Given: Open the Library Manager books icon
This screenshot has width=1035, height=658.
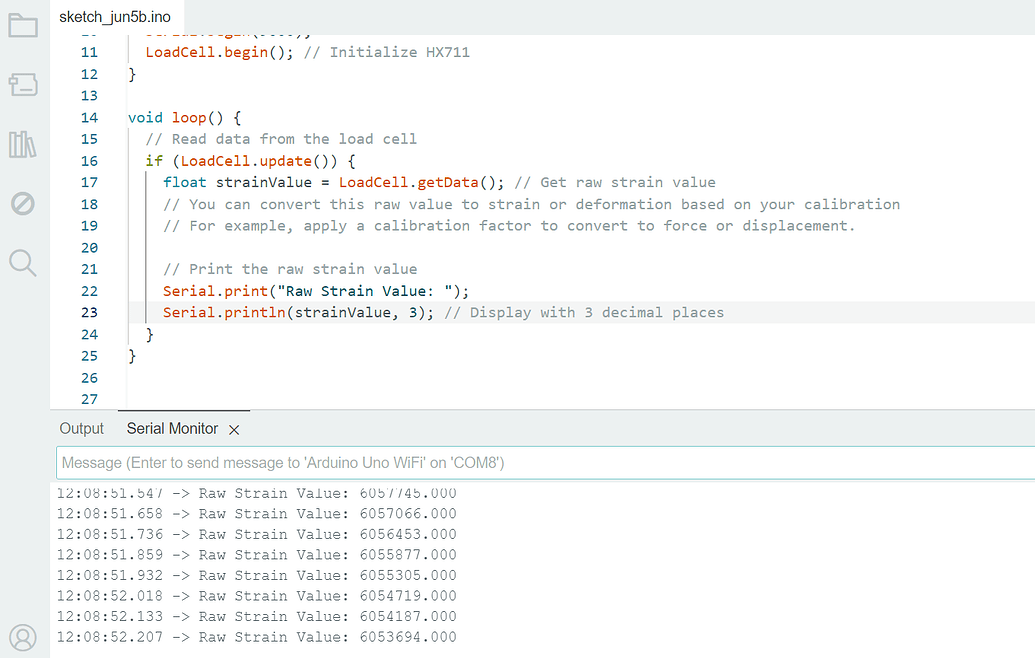Looking at the screenshot, I should tap(22, 144).
